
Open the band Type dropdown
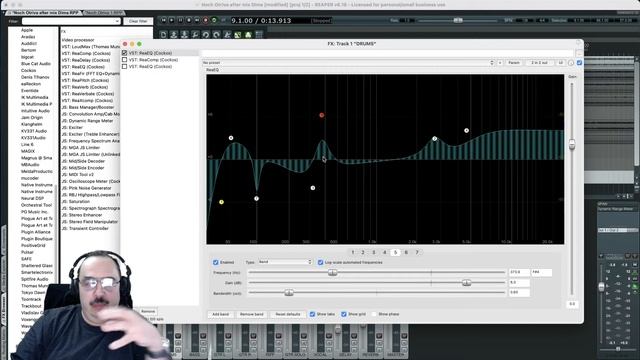[285, 262]
